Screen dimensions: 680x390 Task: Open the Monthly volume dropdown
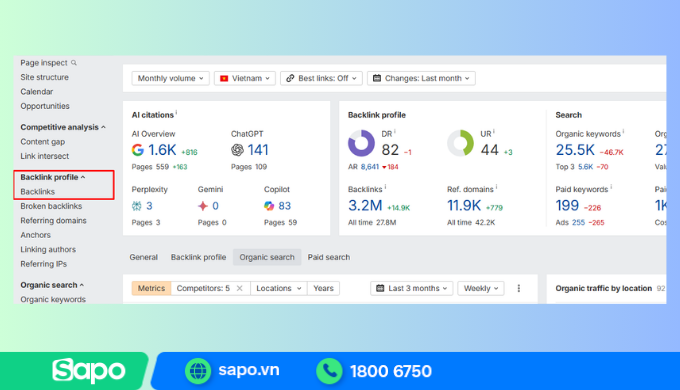tap(170, 79)
